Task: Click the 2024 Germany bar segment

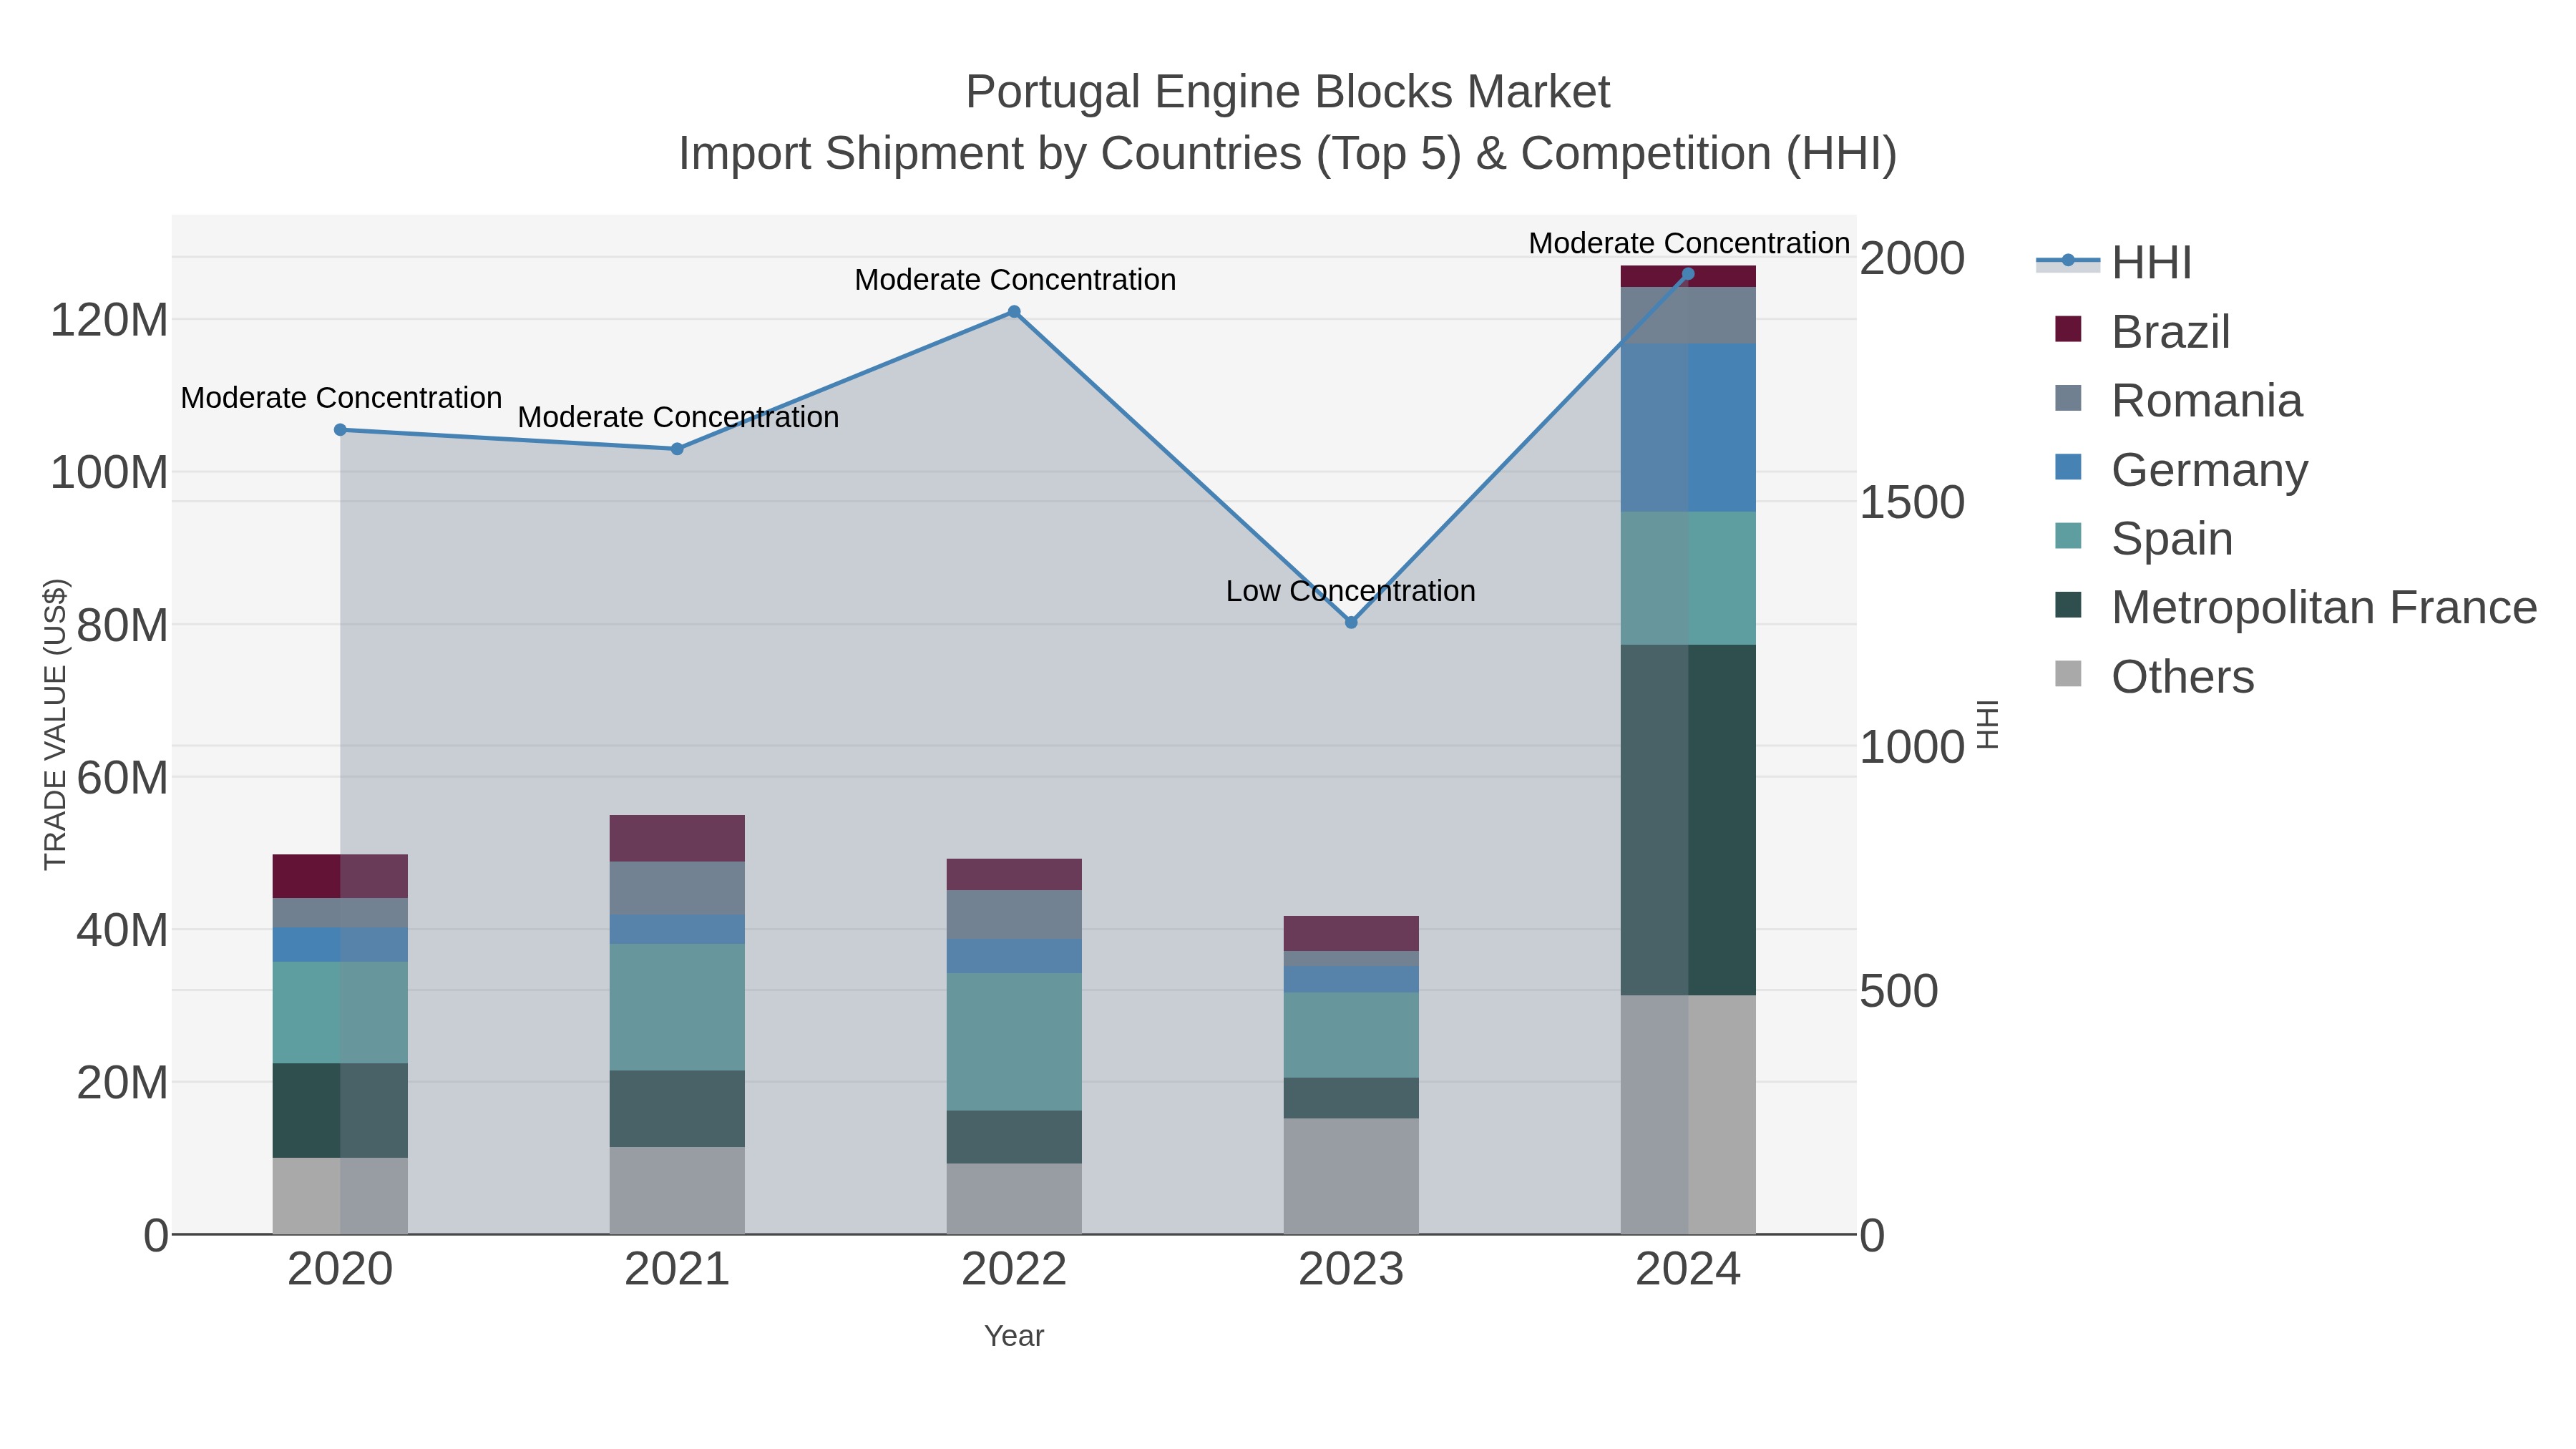Action: [x=1688, y=428]
